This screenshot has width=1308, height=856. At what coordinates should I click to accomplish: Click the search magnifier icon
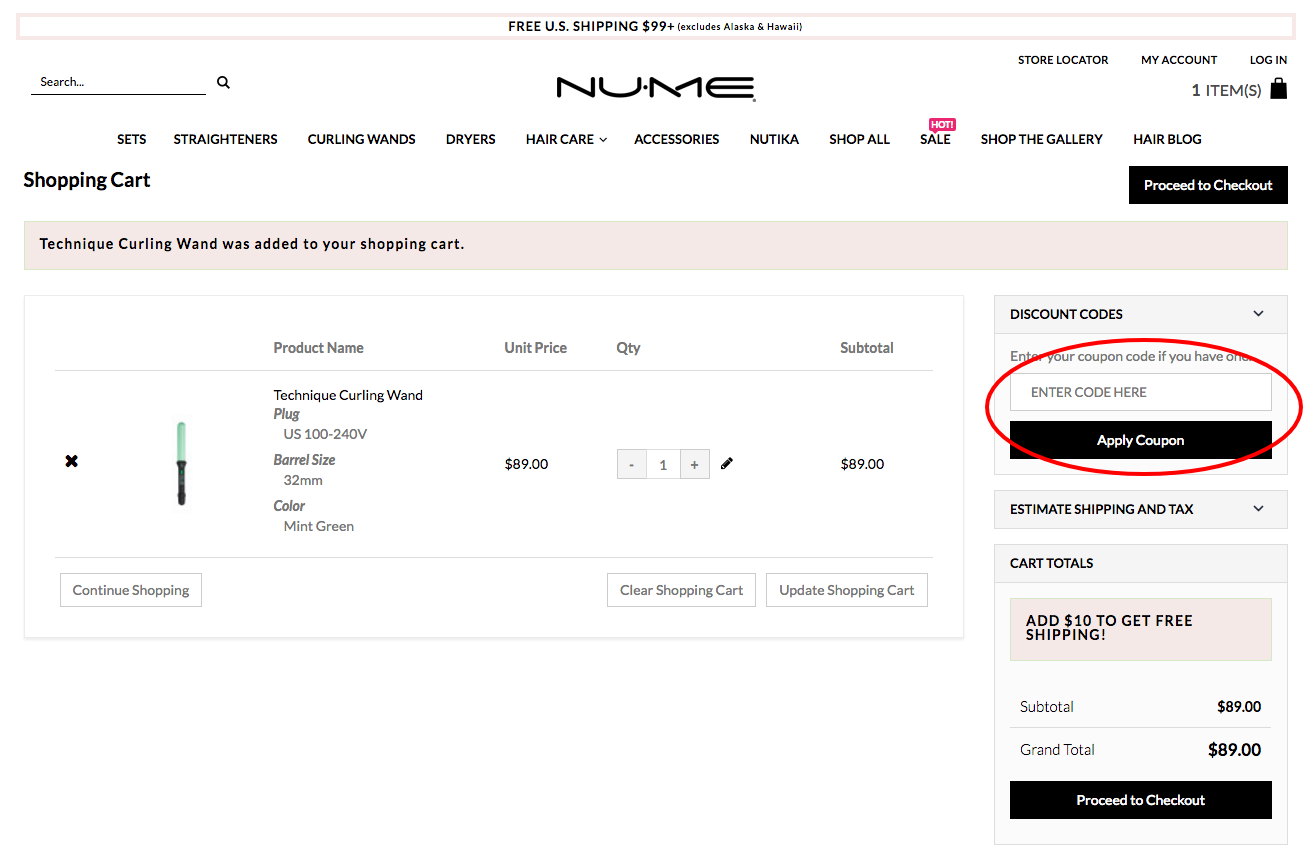223,82
